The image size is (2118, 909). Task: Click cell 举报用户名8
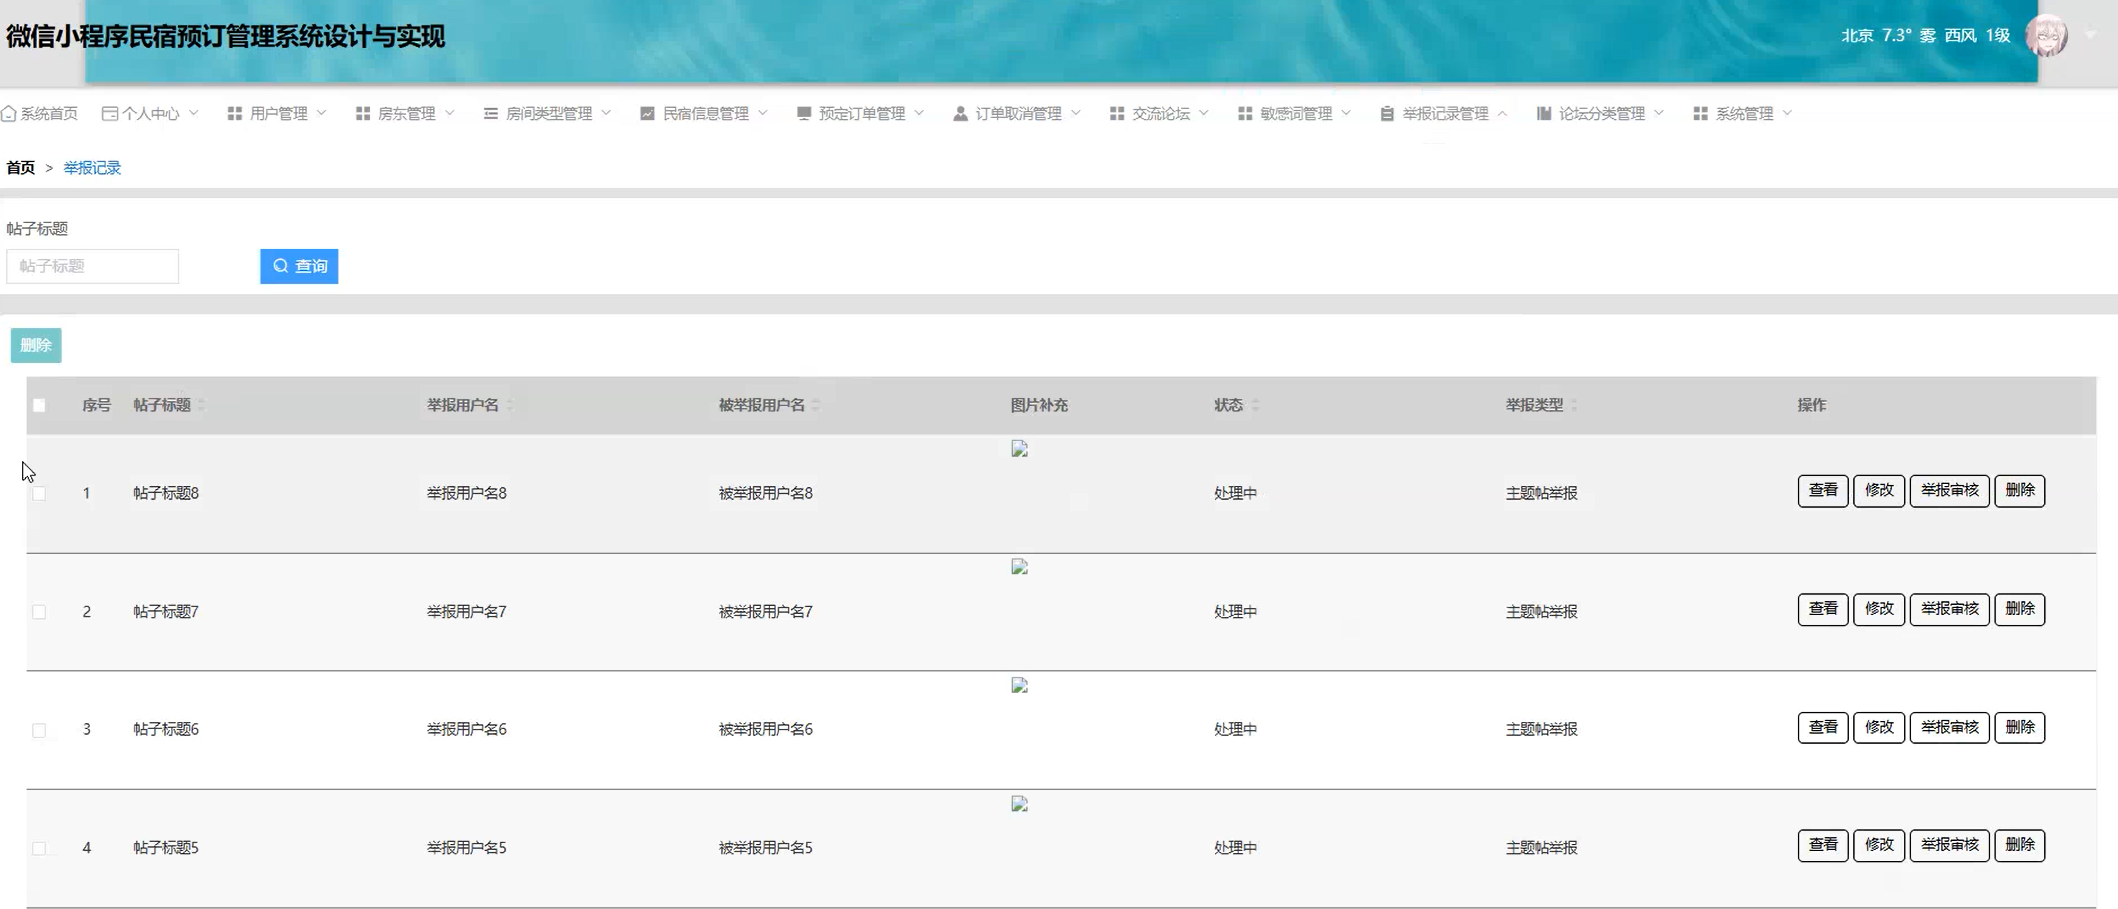click(x=467, y=493)
